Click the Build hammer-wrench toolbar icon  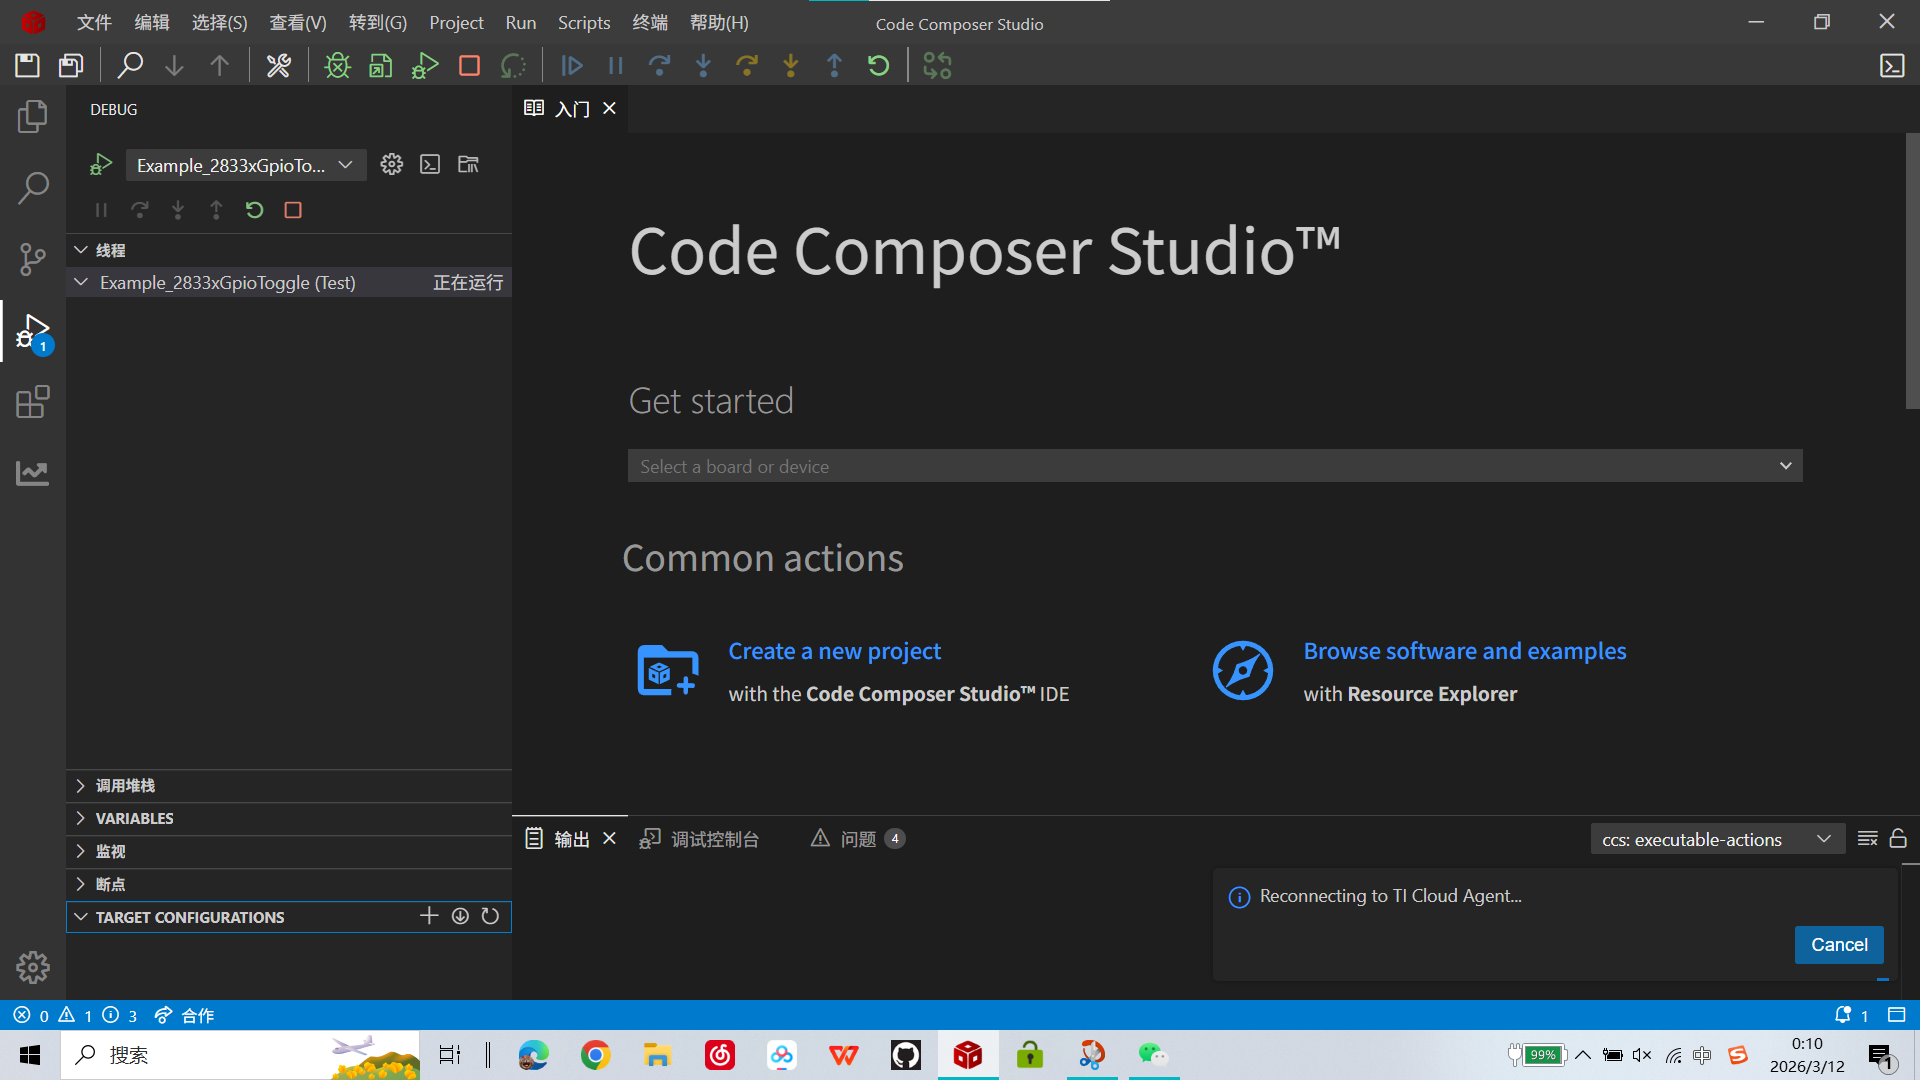click(278, 66)
